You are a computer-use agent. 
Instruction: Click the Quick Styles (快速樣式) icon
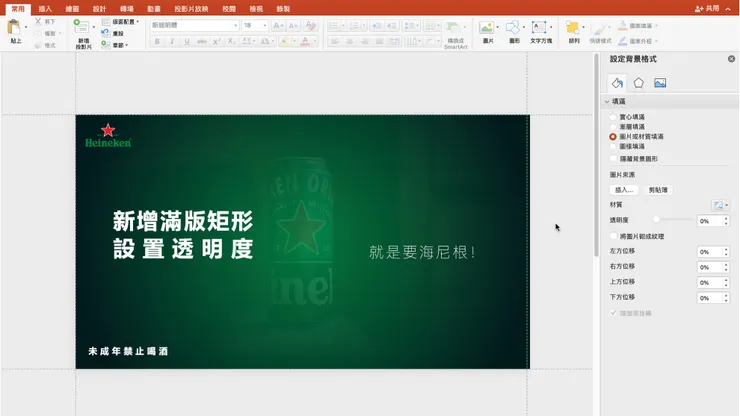600,29
